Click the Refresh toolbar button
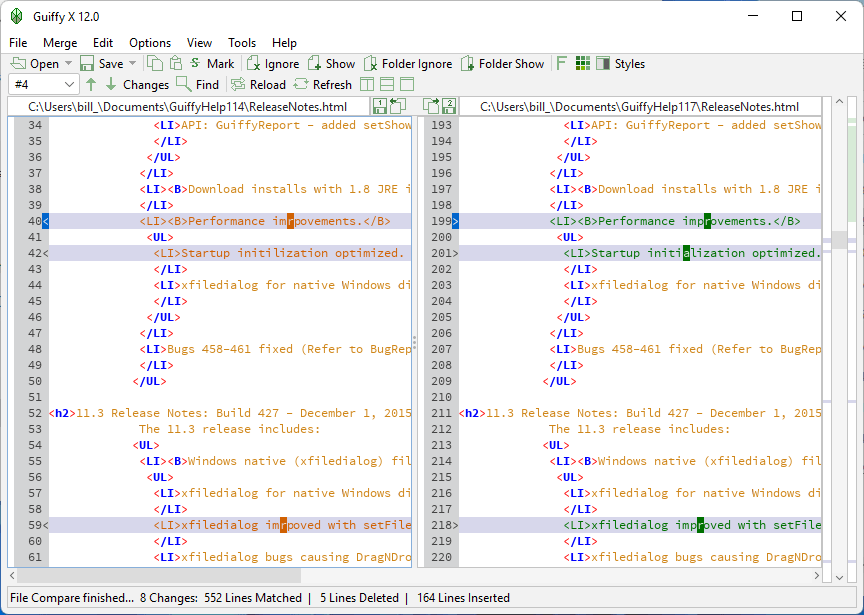 (x=323, y=84)
